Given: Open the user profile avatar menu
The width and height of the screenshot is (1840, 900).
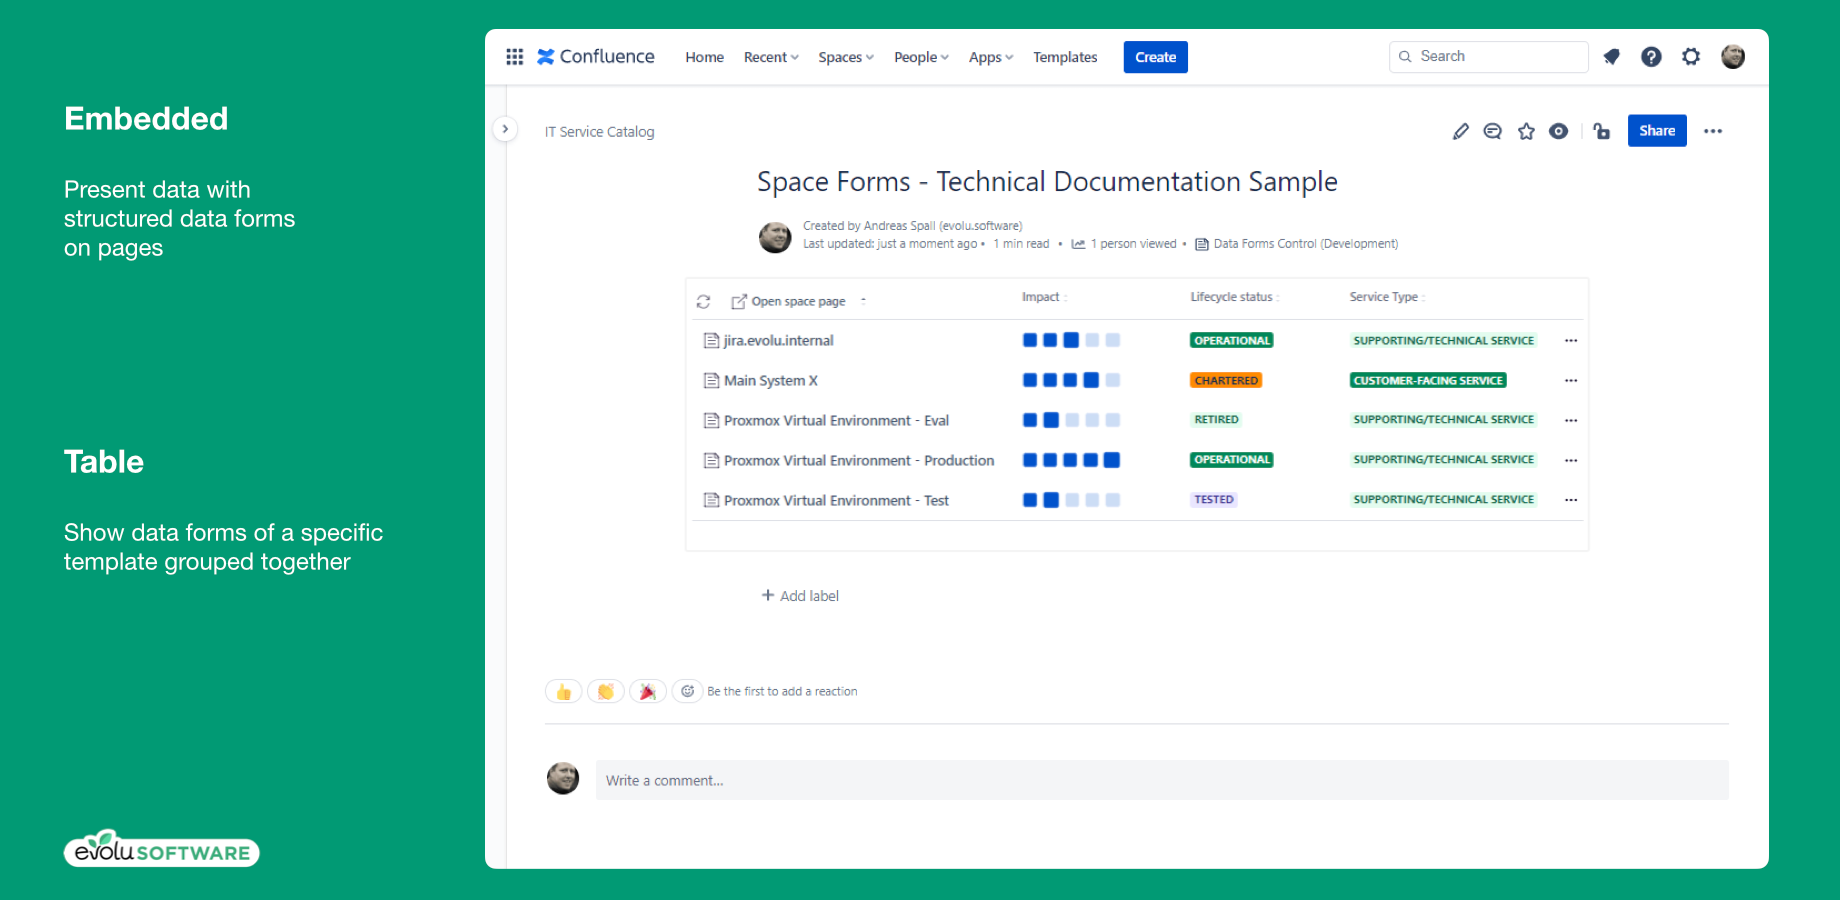Looking at the screenshot, I should pyautogui.click(x=1733, y=57).
